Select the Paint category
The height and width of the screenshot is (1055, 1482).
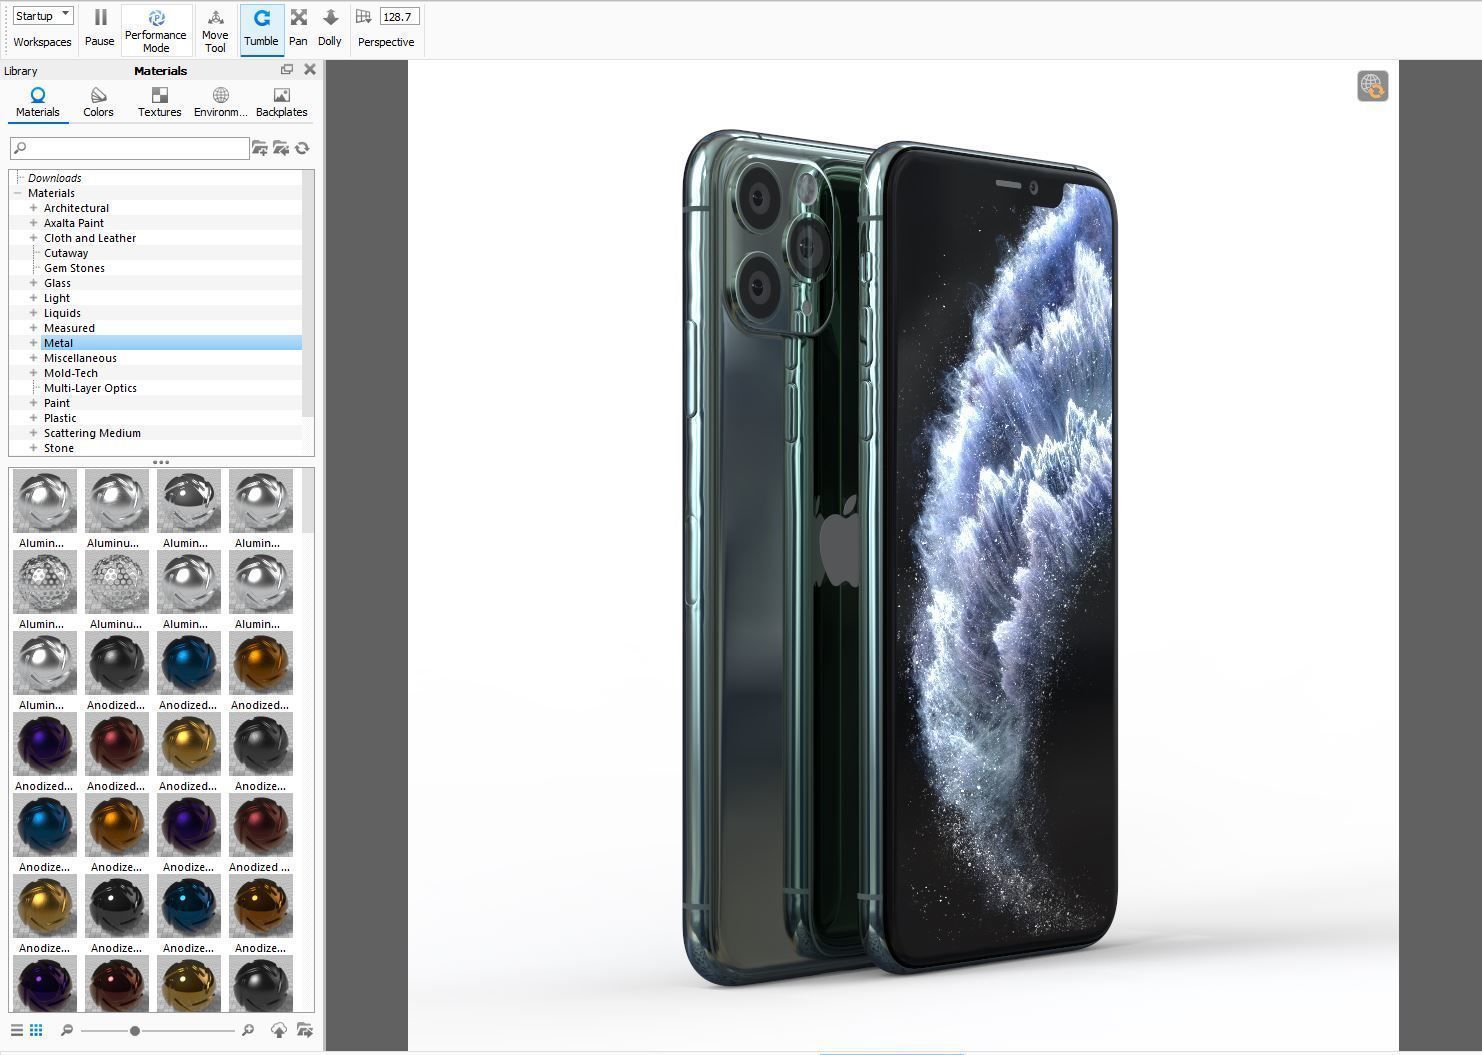[57, 403]
